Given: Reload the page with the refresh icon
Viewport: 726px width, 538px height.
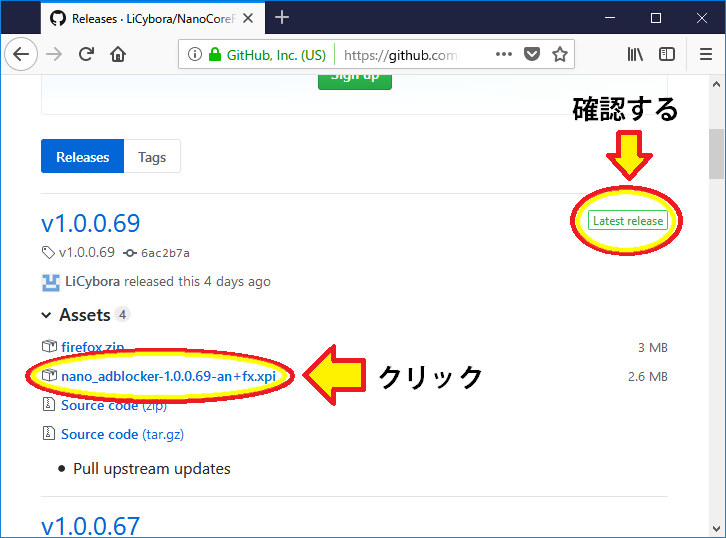Looking at the screenshot, I should point(87,54).
